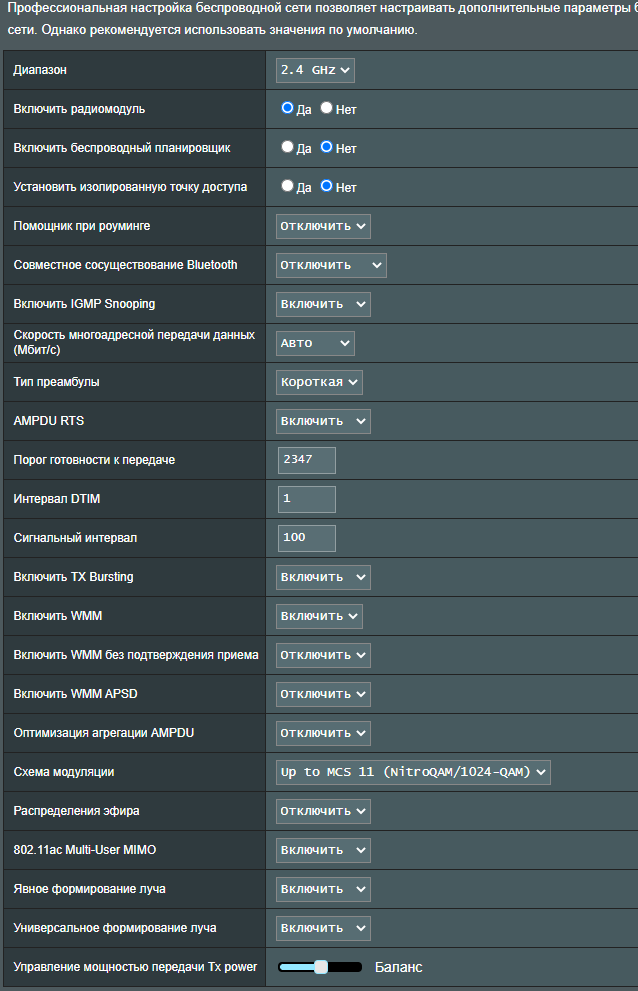Open Универсальное формирование луча dropdown

[x=323, y=928]
